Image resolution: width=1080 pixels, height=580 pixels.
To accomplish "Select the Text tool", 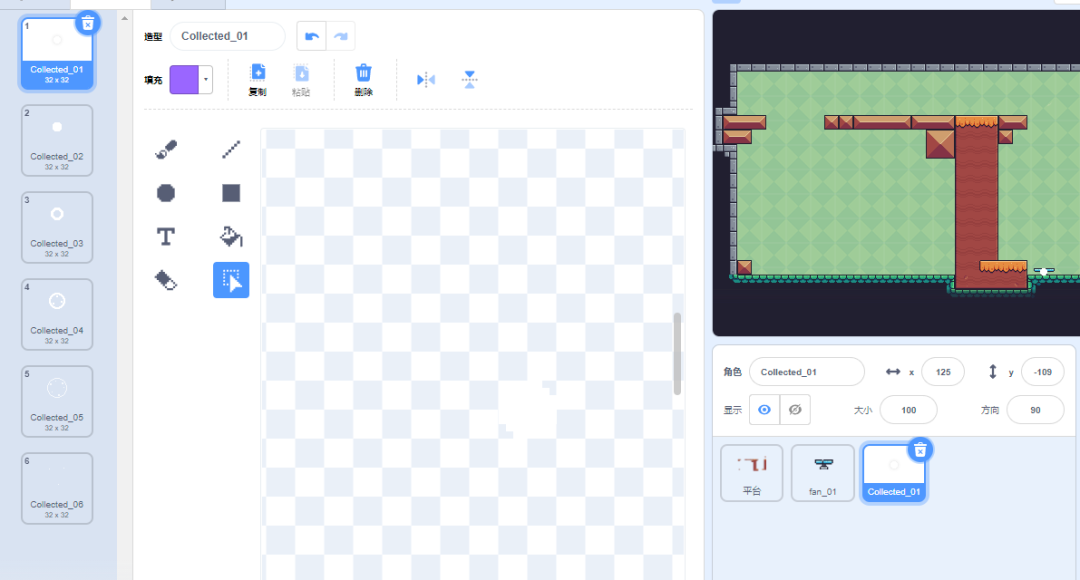I will coord(166,236).
